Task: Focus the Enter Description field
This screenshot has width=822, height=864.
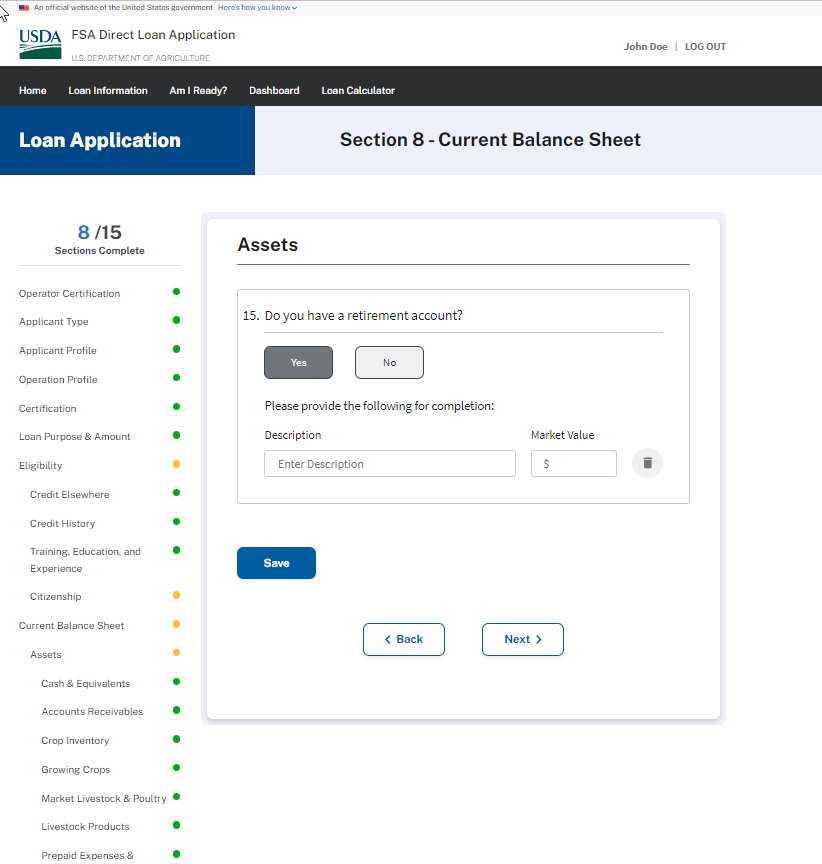Action: pos(390,464)
